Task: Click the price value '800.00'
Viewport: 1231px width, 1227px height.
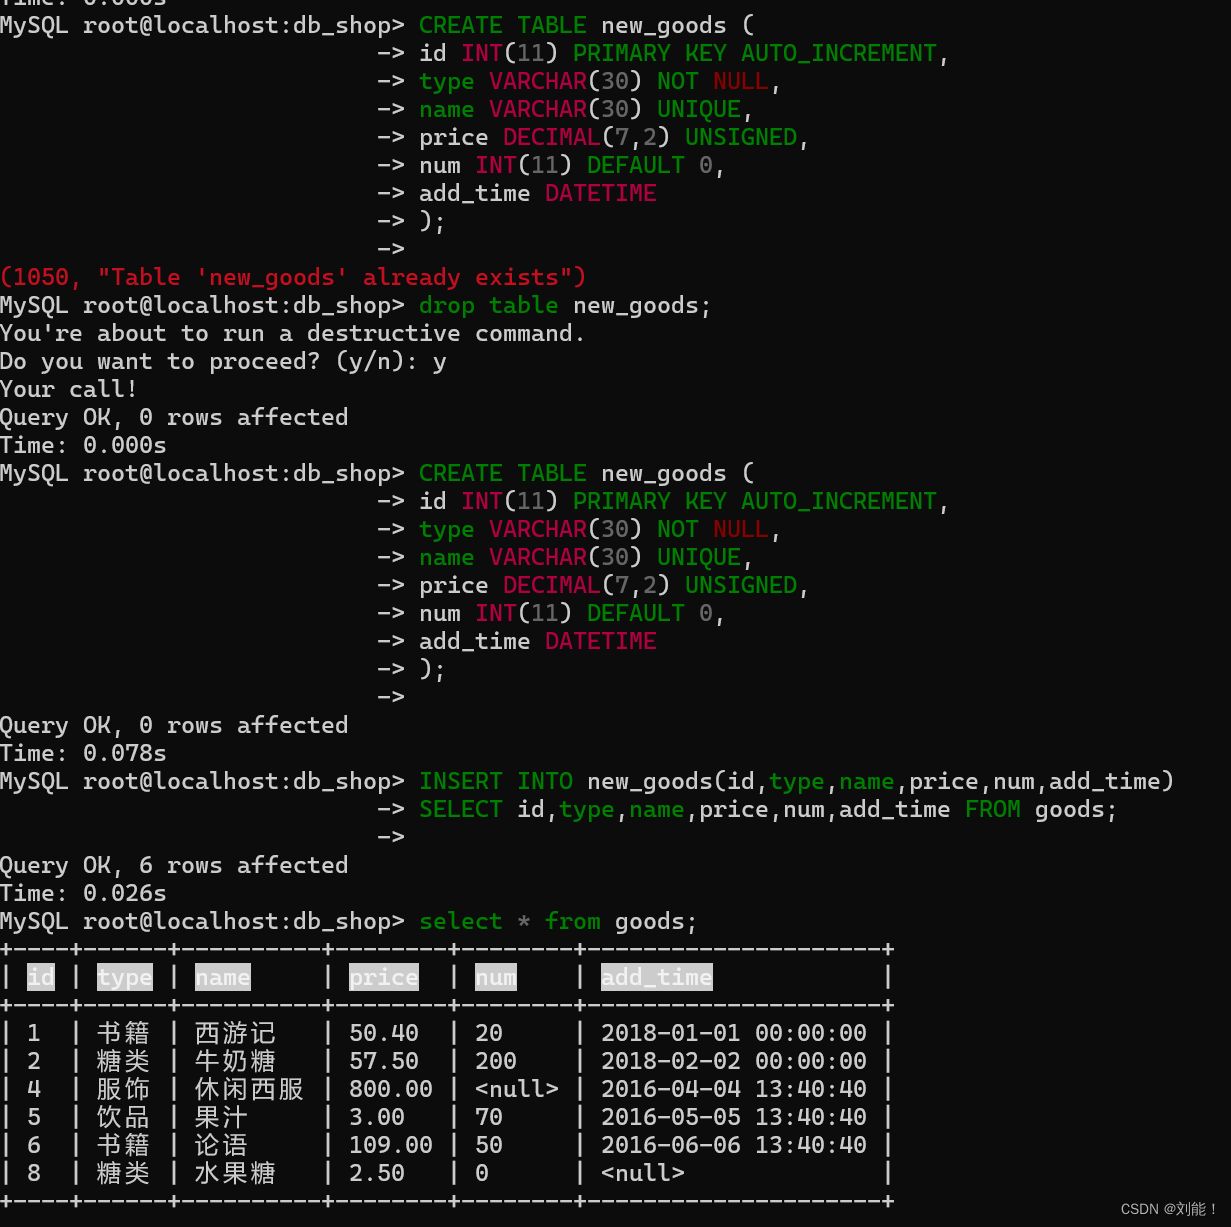Action: tap(391, 1089)
